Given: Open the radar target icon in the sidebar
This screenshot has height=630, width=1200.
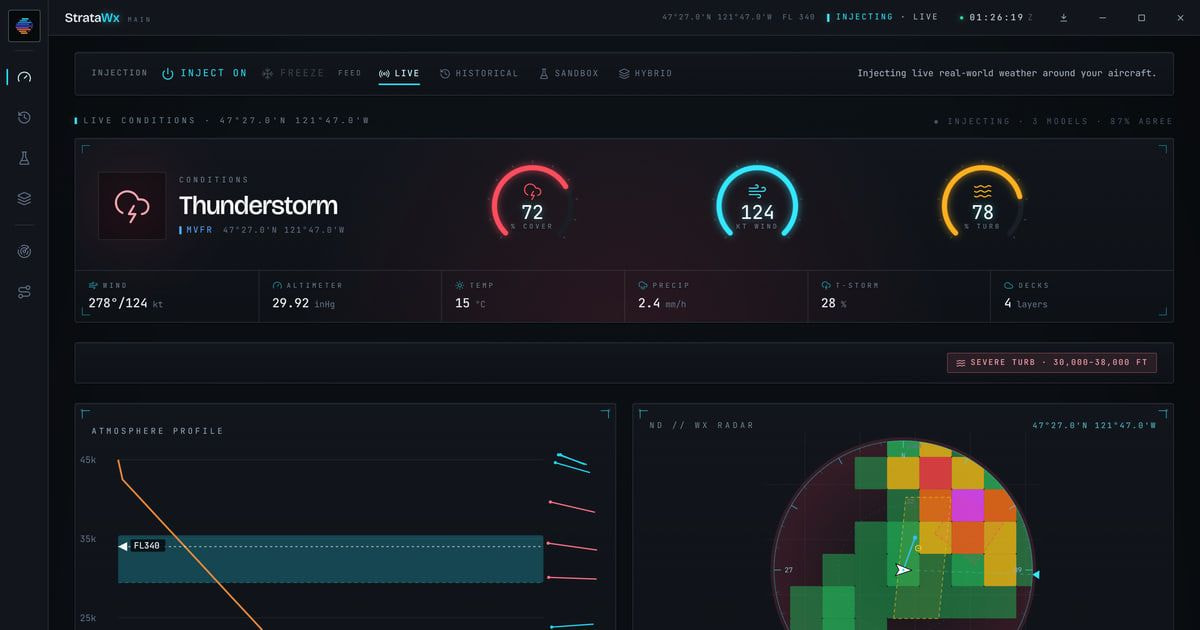Looking at the screenshot, I should pyautogui.click(x=24, y=252).
